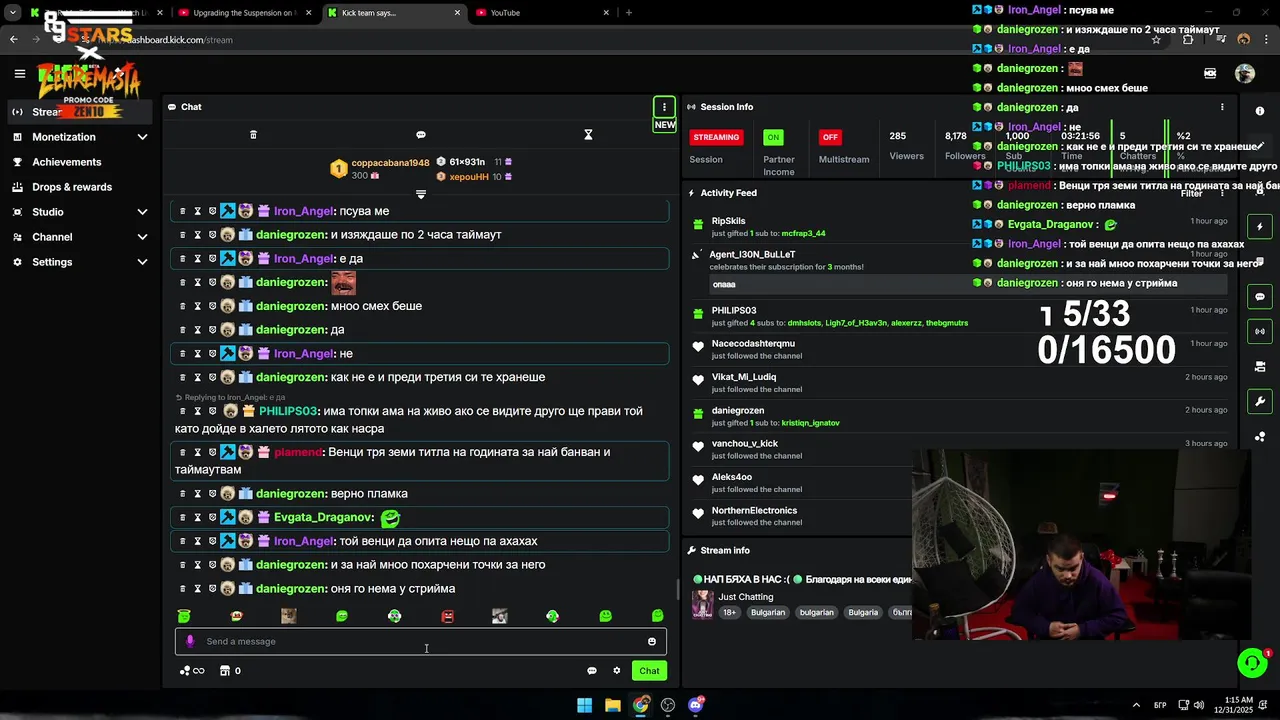Viewport: 1280px width, 720px height.
Task: Click the hourglass icon in the chat toolbar
Action: [x=588, y=135]
